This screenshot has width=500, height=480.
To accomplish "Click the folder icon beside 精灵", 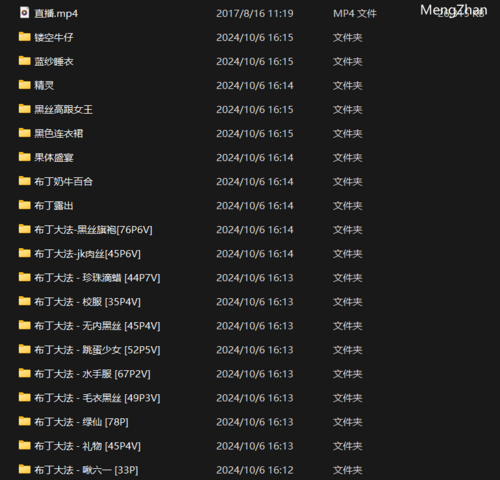I will click(x=24, y=85).
